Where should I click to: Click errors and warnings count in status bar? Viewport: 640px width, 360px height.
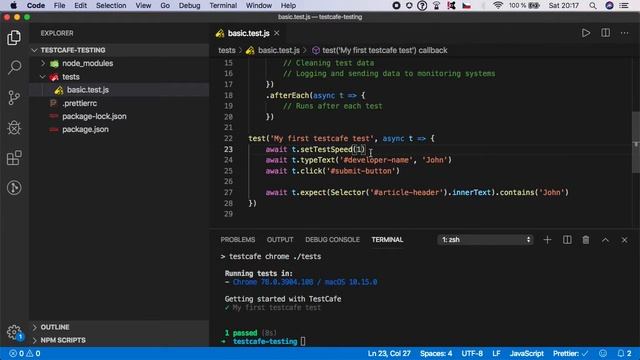25,353
